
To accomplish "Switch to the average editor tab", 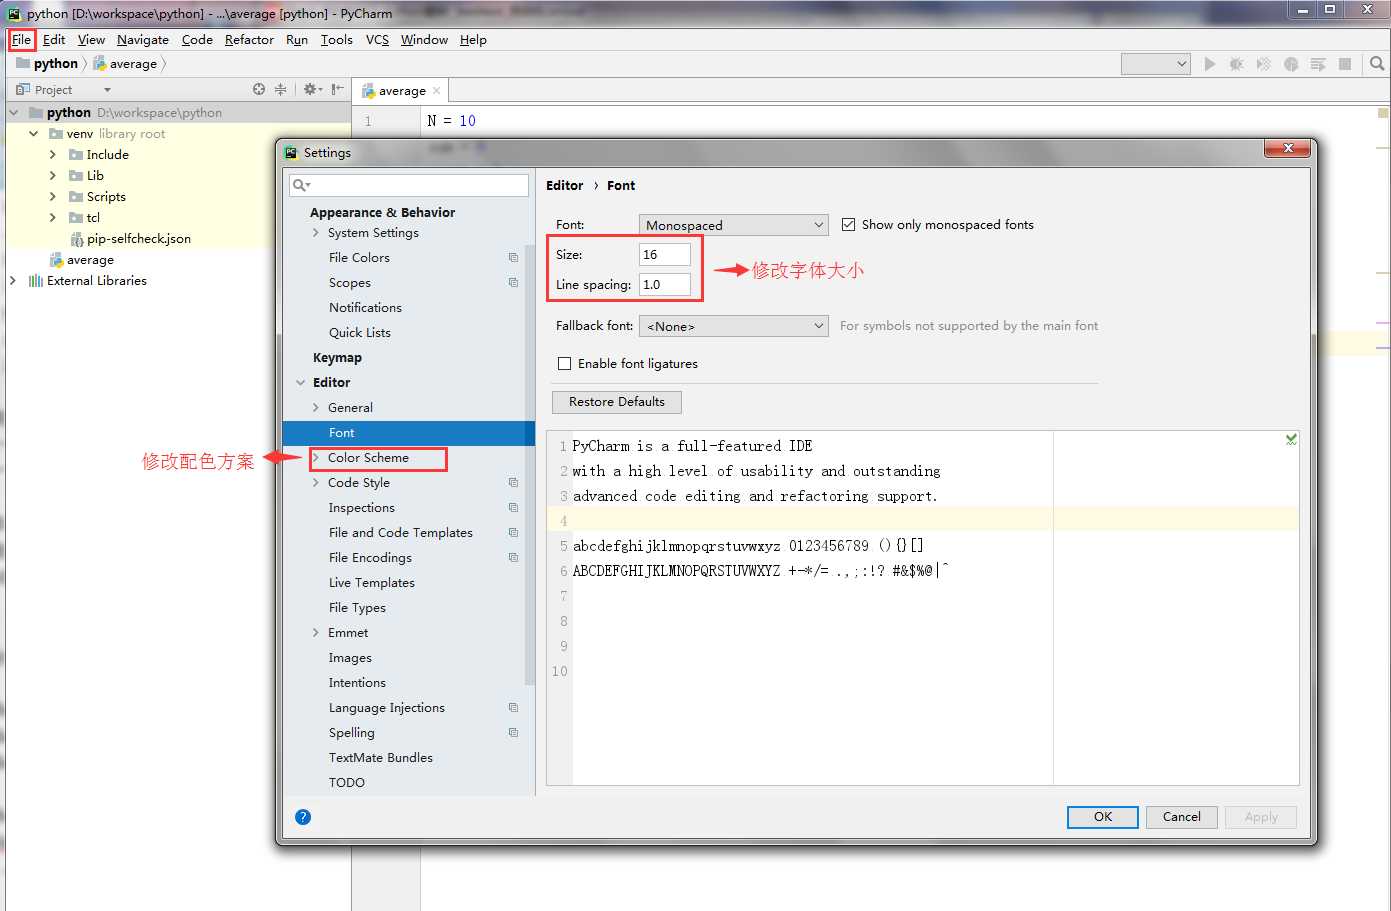I will [x=401, y=91].
